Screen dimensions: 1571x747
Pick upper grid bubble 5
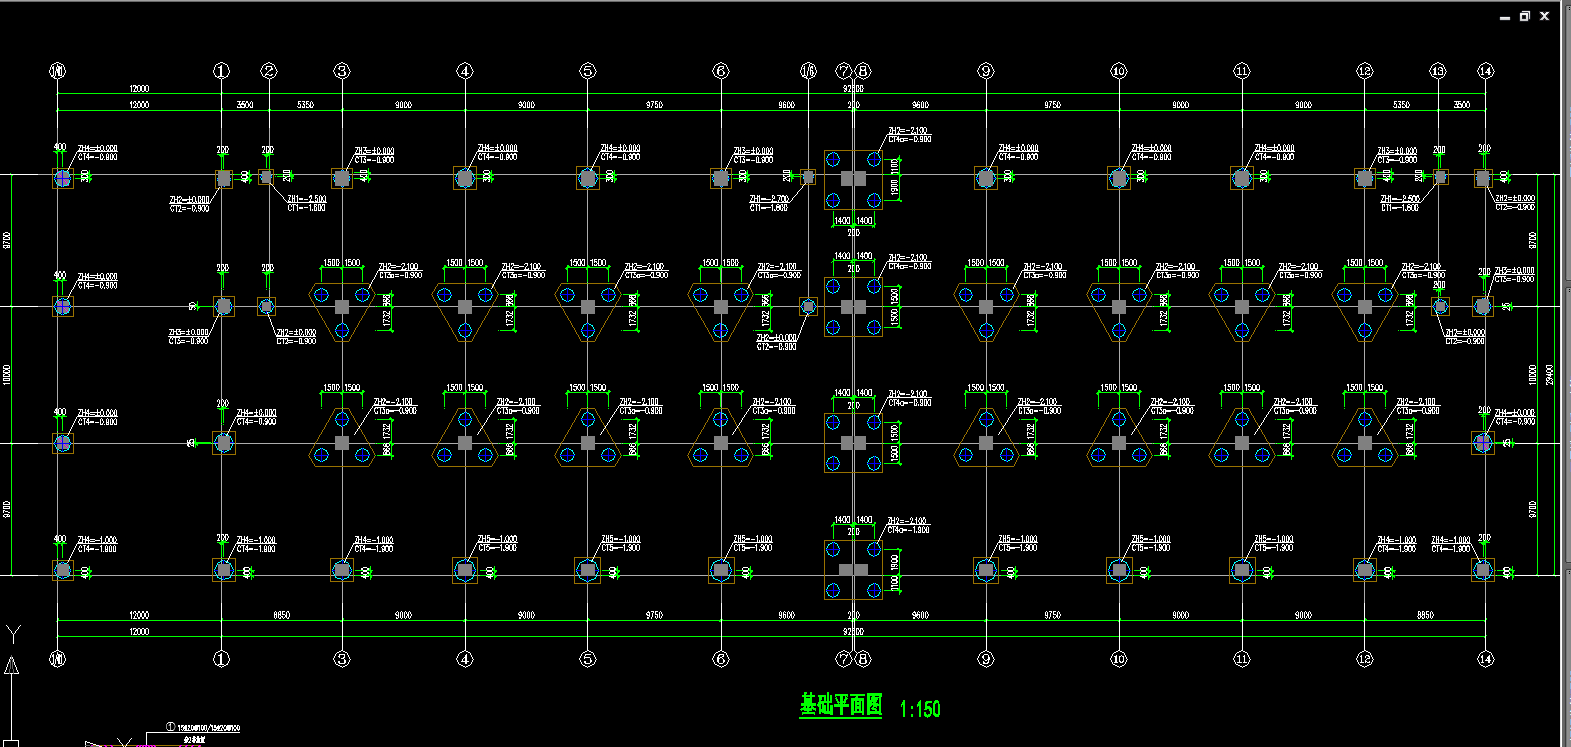coord(588,71)
